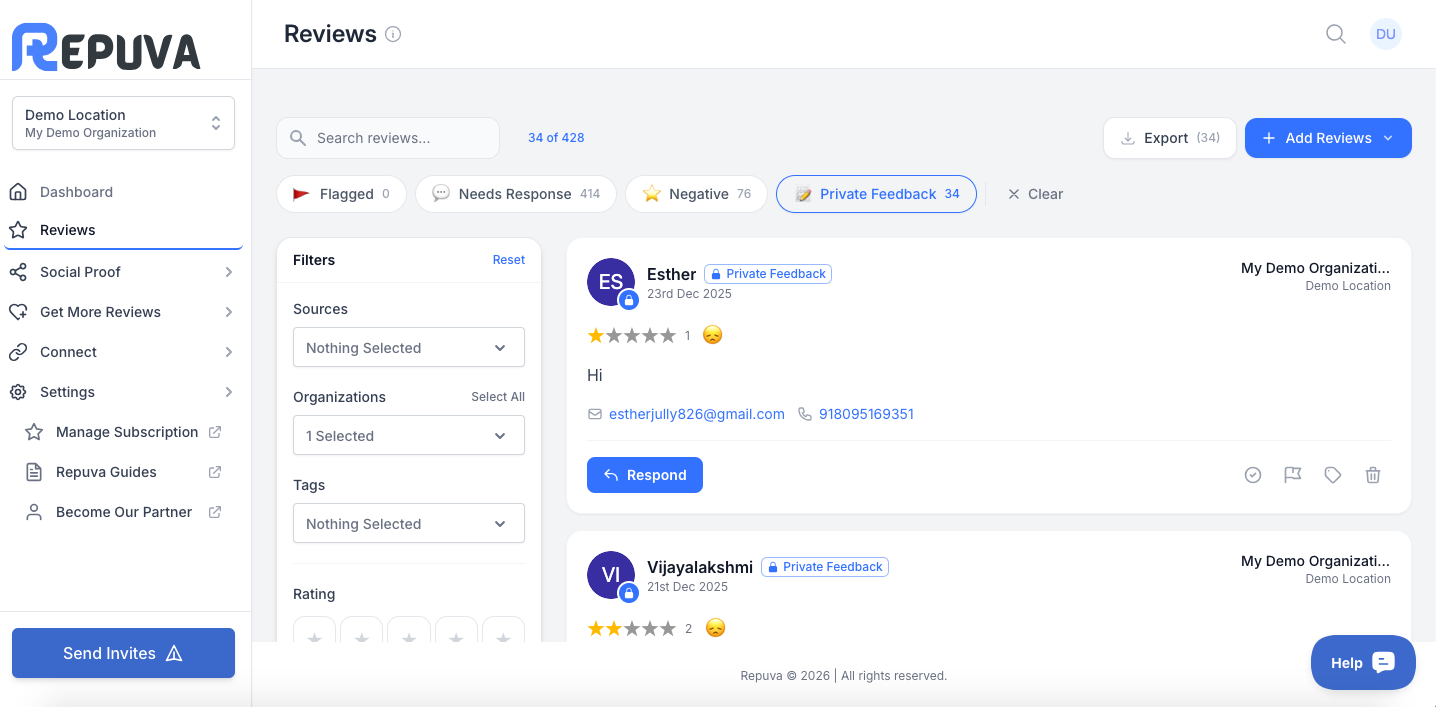
Task: Disable the Private Feedback filter chip
Action: (876, 194)
